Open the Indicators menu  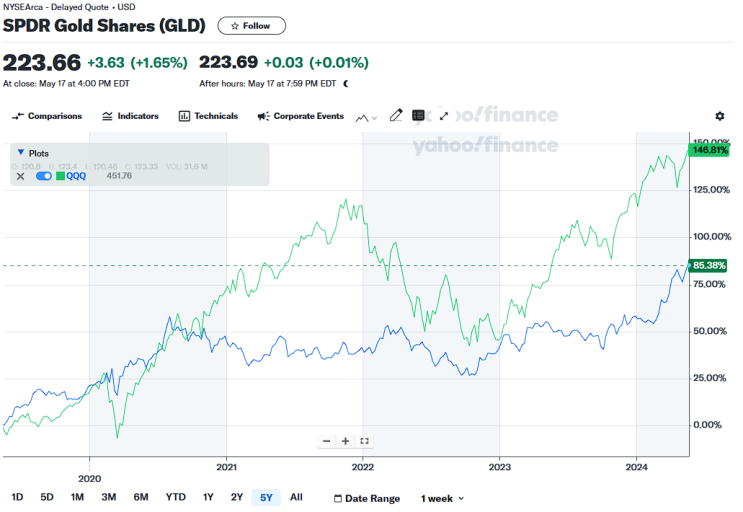pos(130,116)
